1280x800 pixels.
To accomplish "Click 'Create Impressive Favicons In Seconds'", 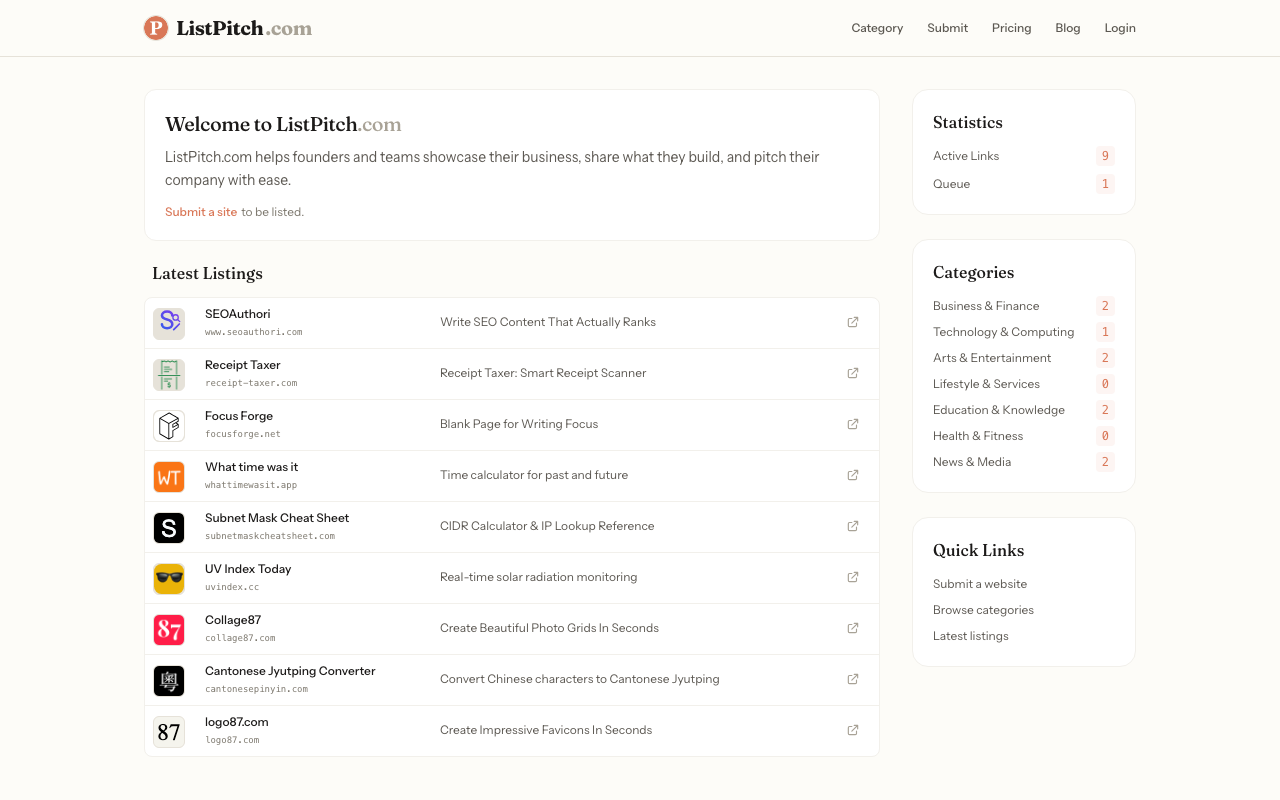I will pyautogui.click(x=546, y=730).
